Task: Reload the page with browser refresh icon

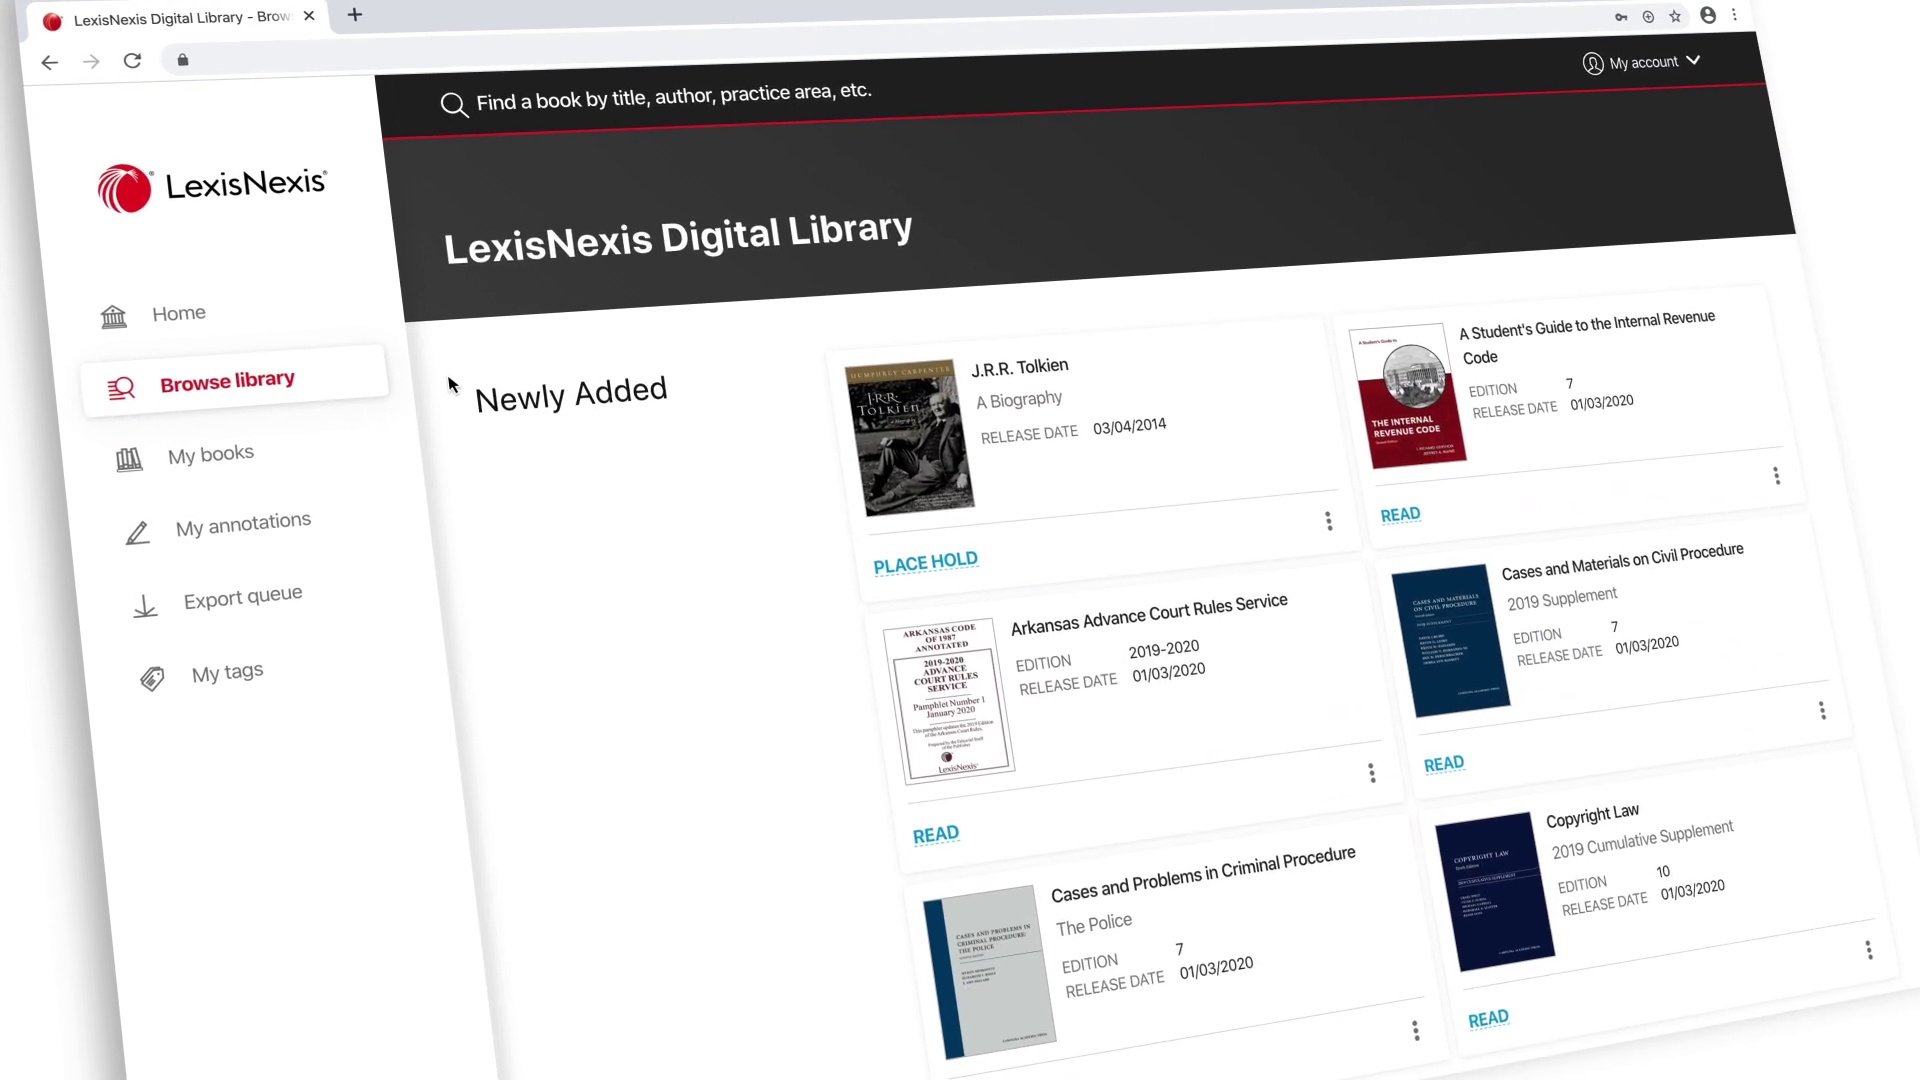Action: [132, 61]
